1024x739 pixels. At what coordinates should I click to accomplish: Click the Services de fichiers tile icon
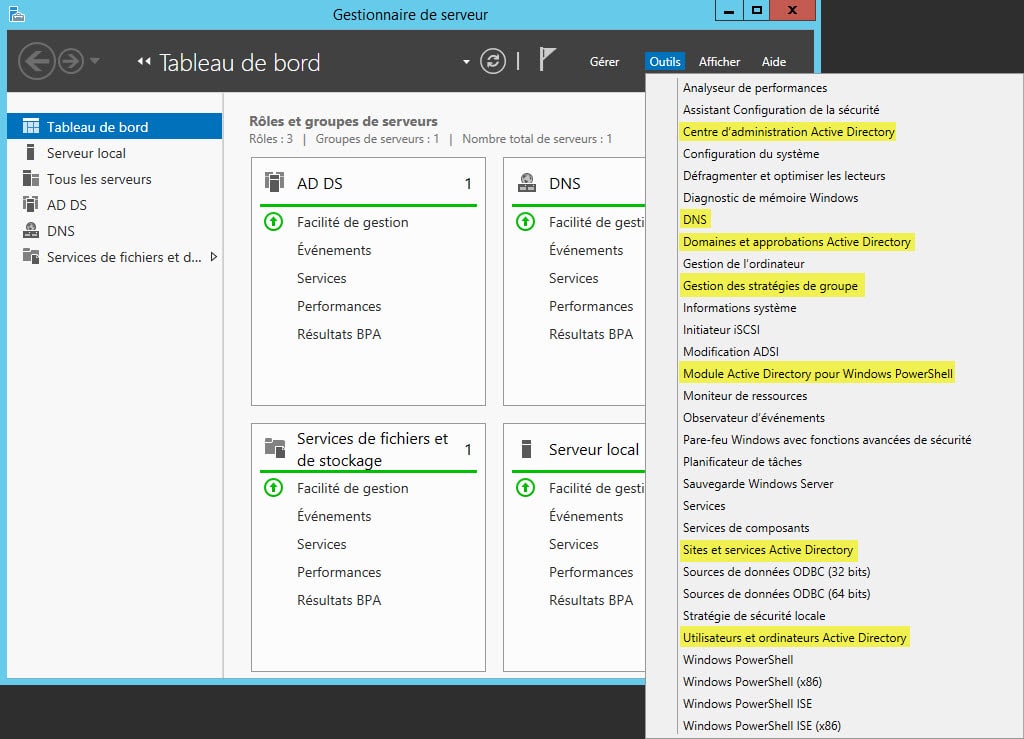pos(275,448)
